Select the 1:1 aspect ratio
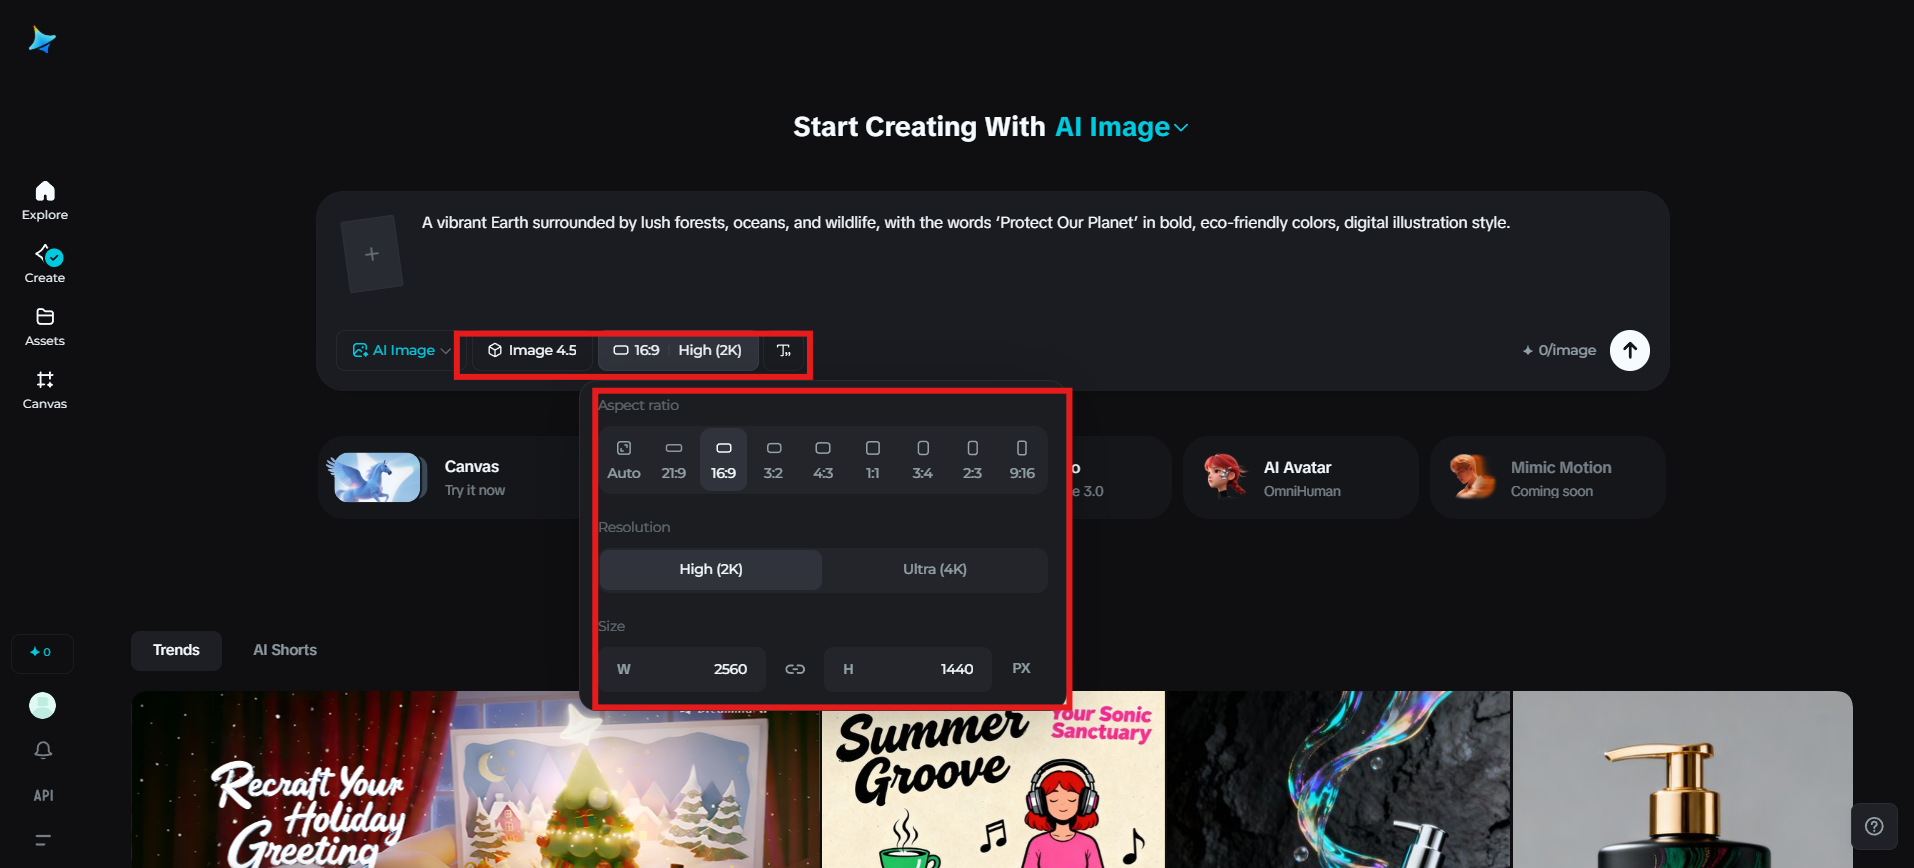 point(873,460)
